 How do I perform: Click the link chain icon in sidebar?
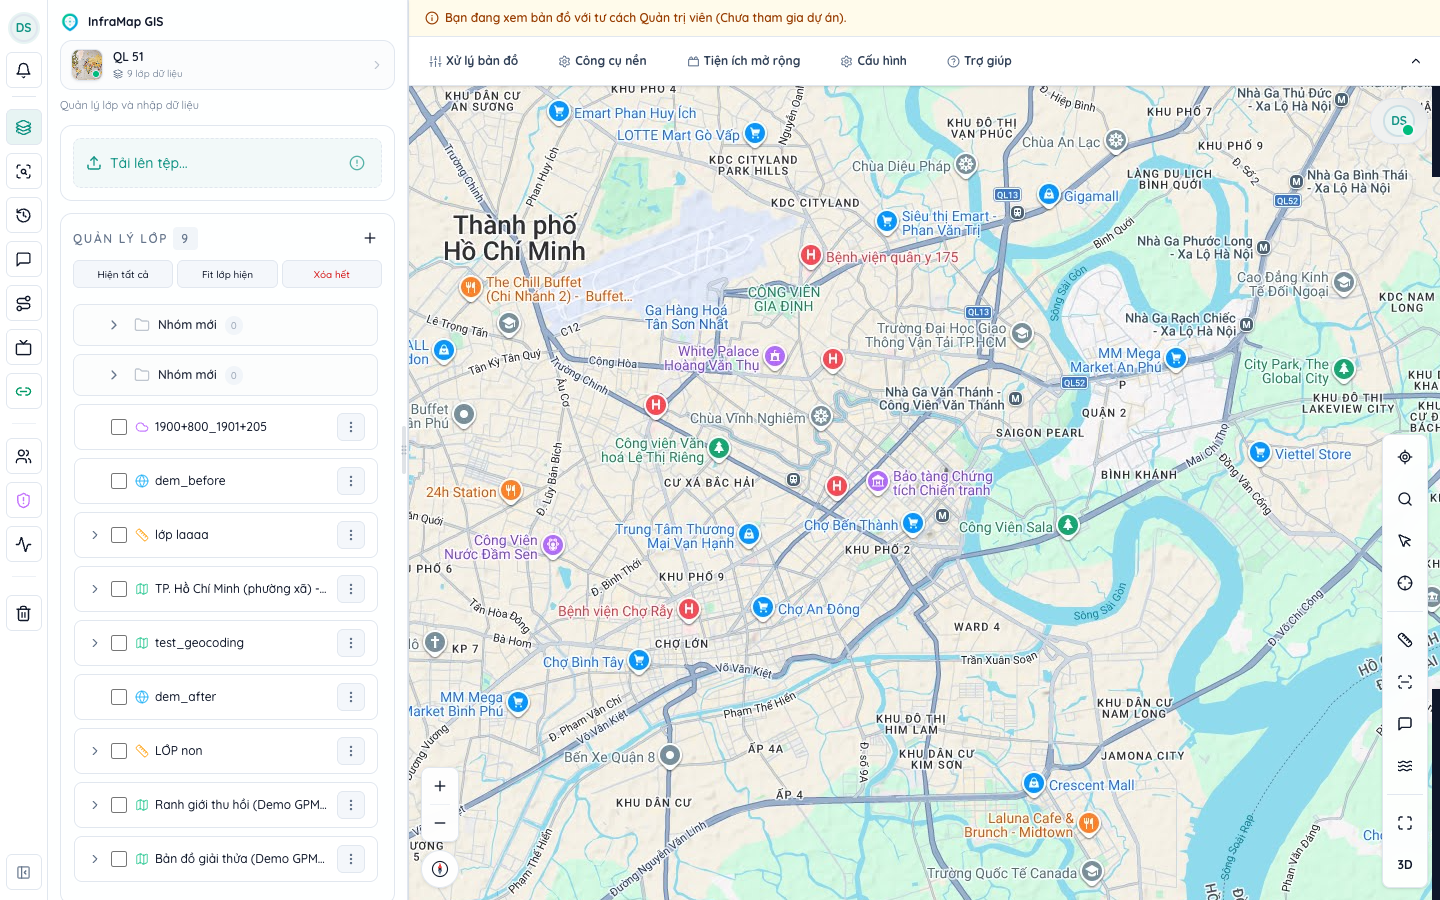pos(23,391)
